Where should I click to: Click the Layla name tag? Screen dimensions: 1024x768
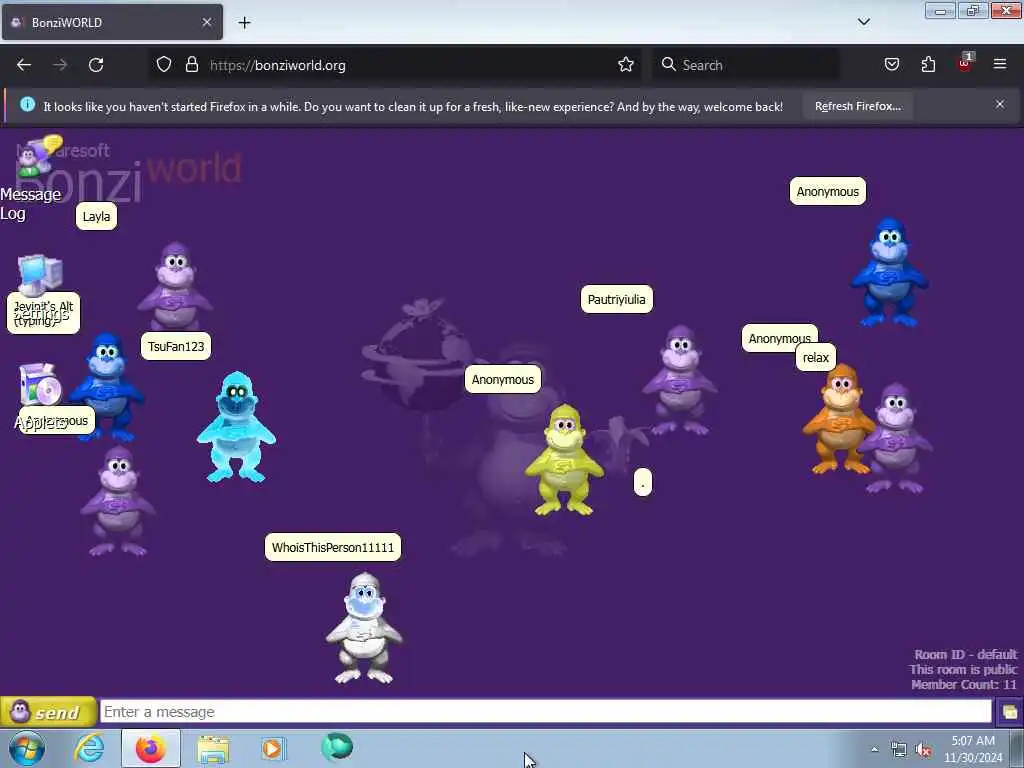[96, 216]
